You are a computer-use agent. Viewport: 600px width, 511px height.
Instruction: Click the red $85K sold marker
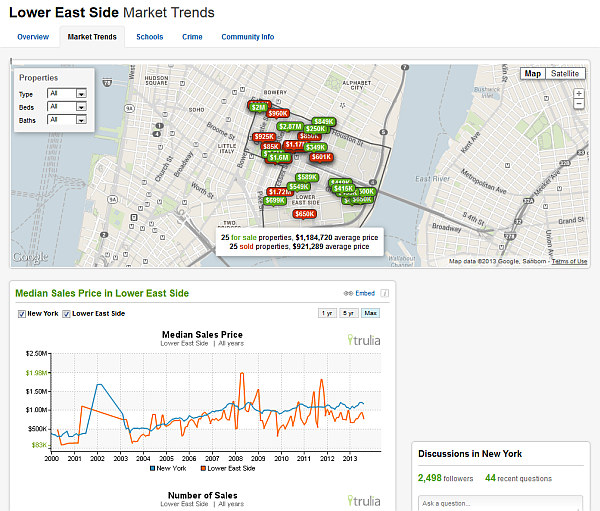271,146
